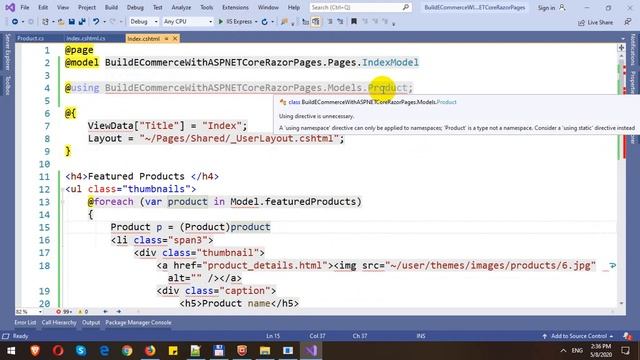Open the zoom level dropdown in editor footer
The height and width of the screenshot is (360, 640).
pyautogui.click(x=40, y=312)
